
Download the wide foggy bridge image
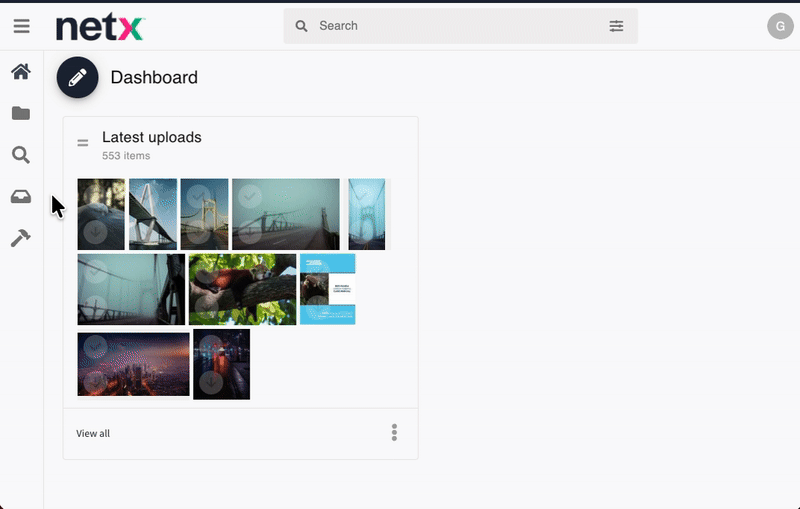click(251, 233)
